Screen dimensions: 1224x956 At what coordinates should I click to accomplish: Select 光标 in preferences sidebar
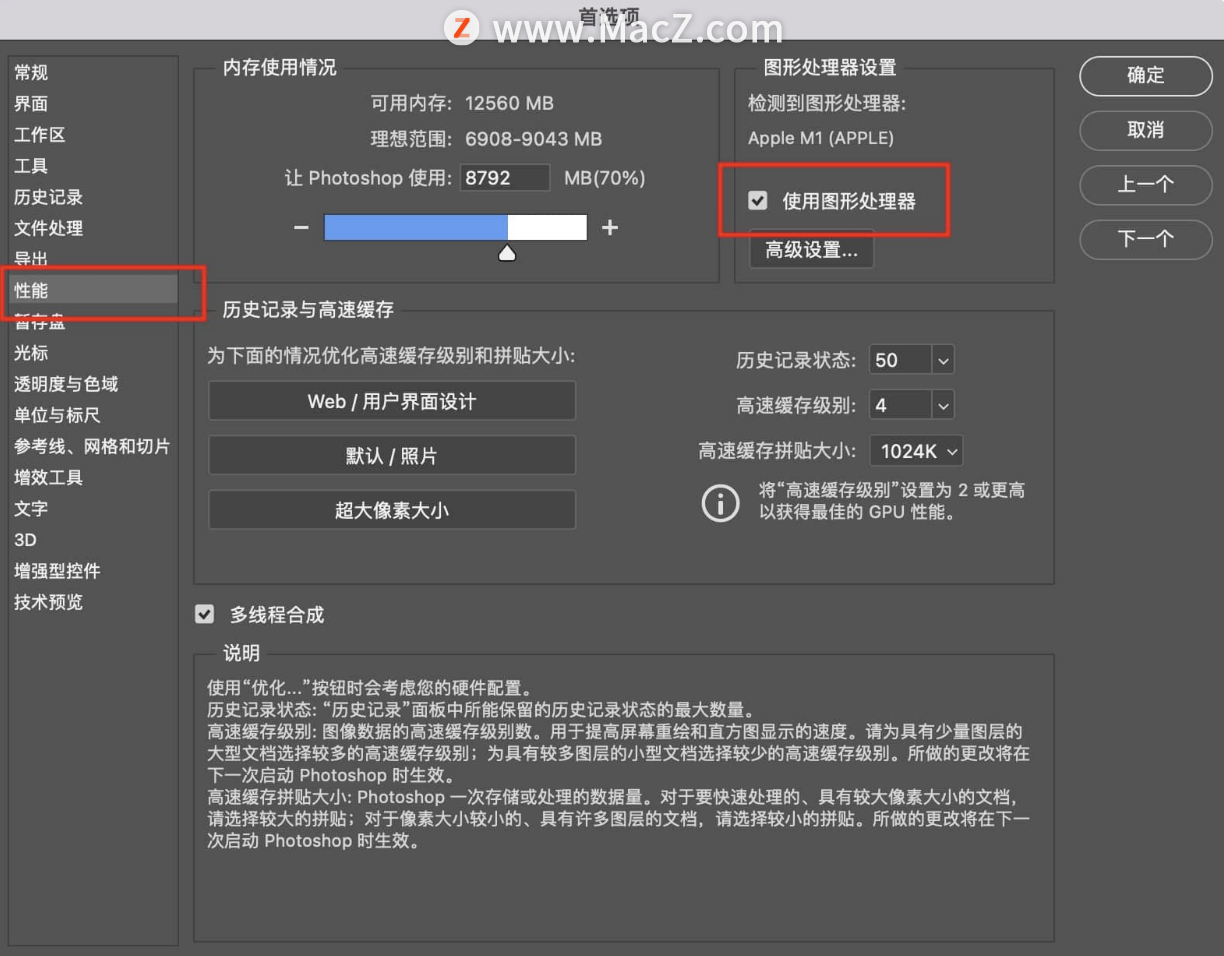tap(31, 352)
